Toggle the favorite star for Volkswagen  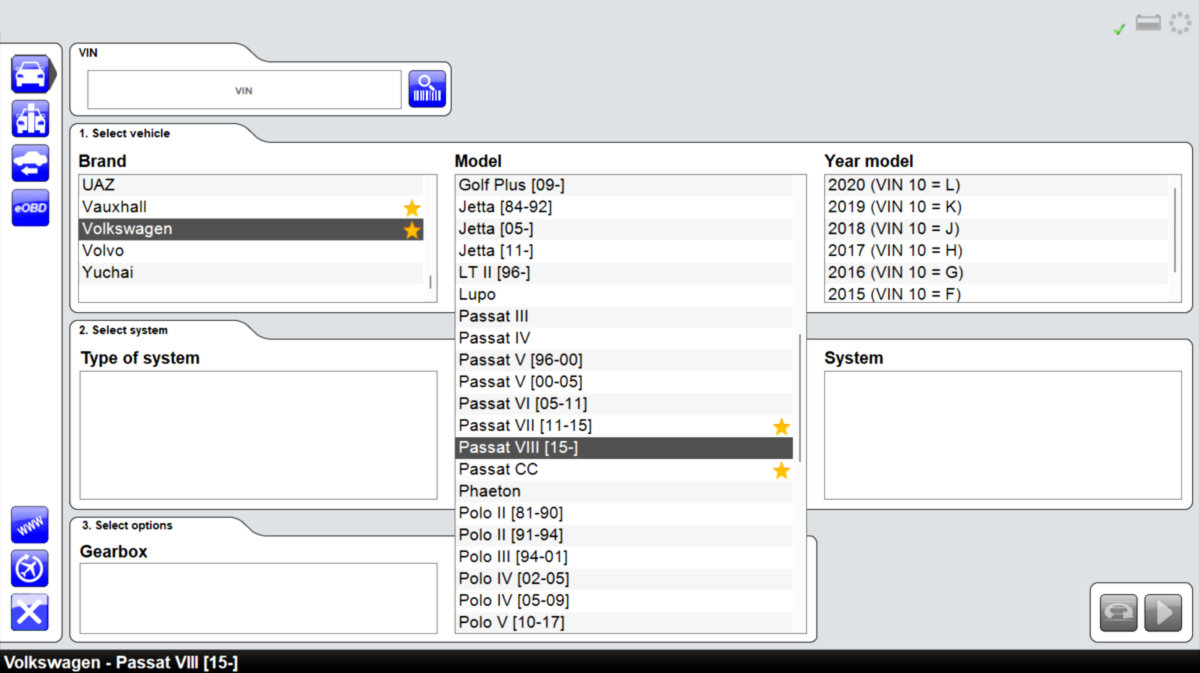(x=412, y=230)
